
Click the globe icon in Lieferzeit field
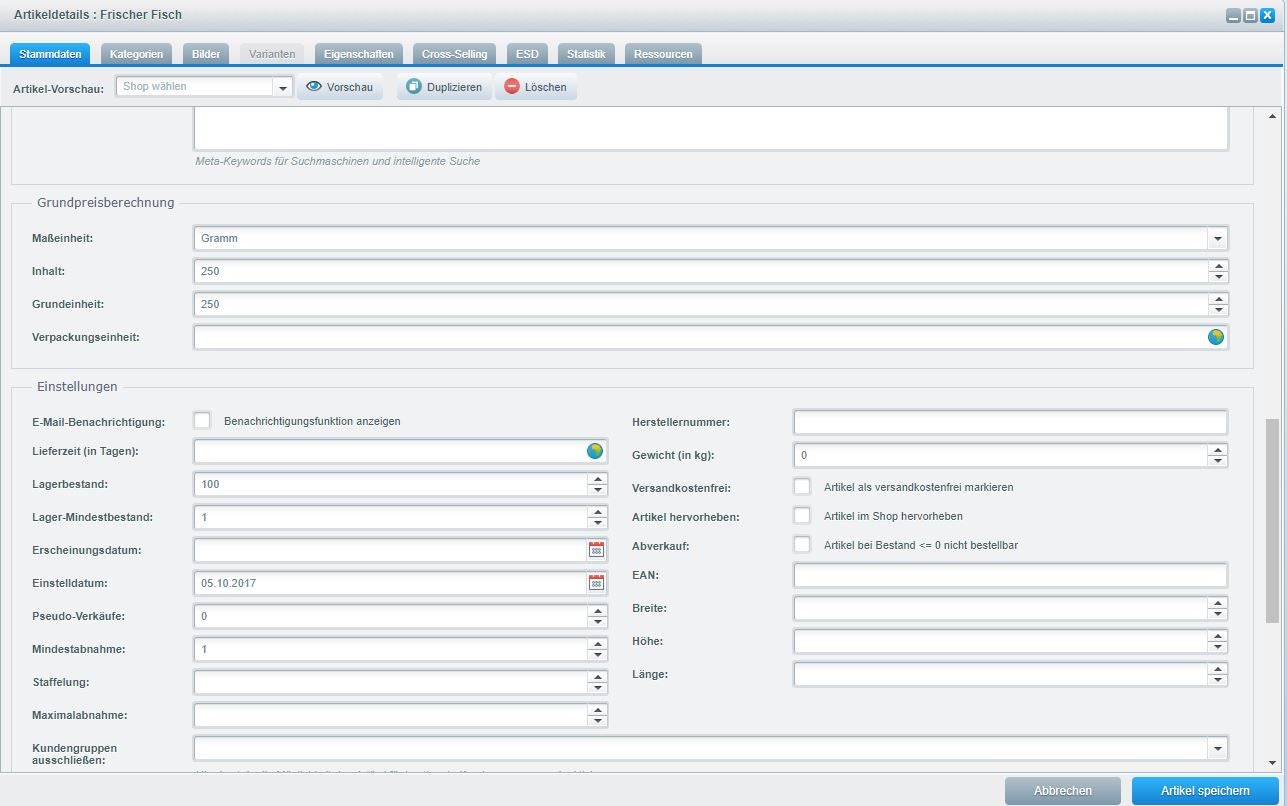tap(595, 451)
